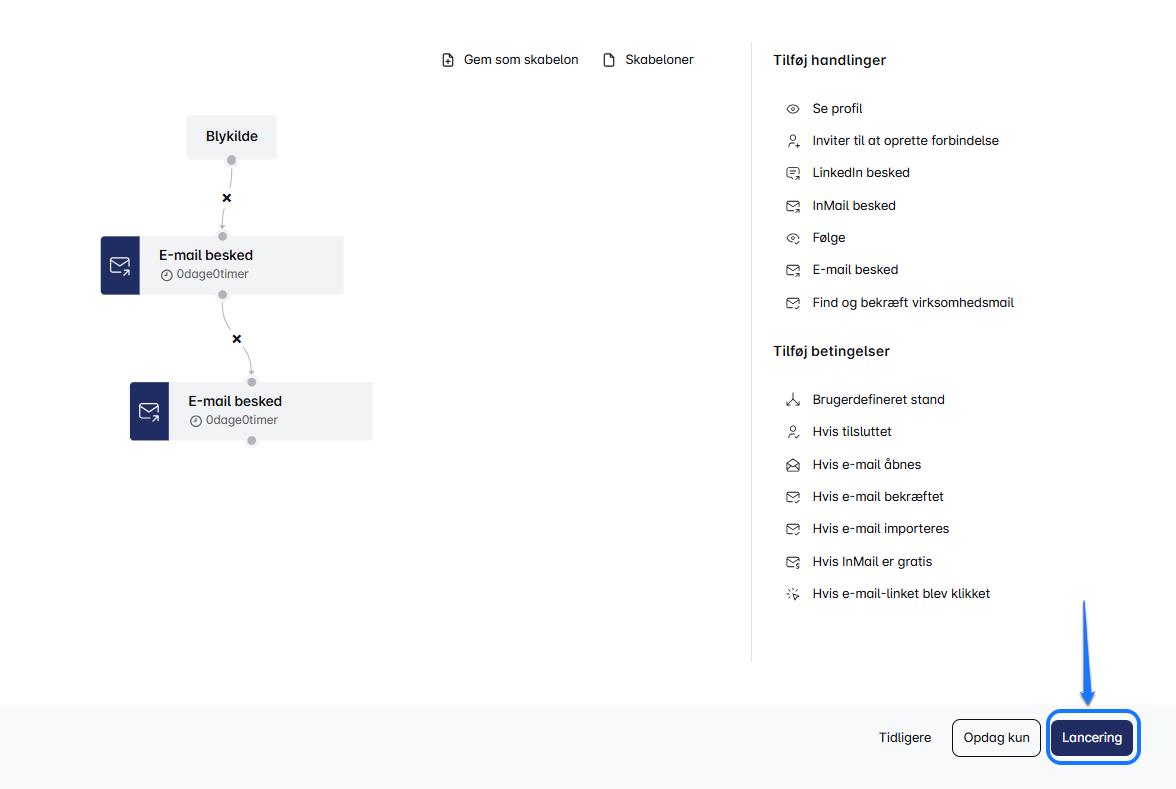Click the Opdag kun button
Image resolution: width=1176 pixels, height=789 pixels.
coord(996,738)
